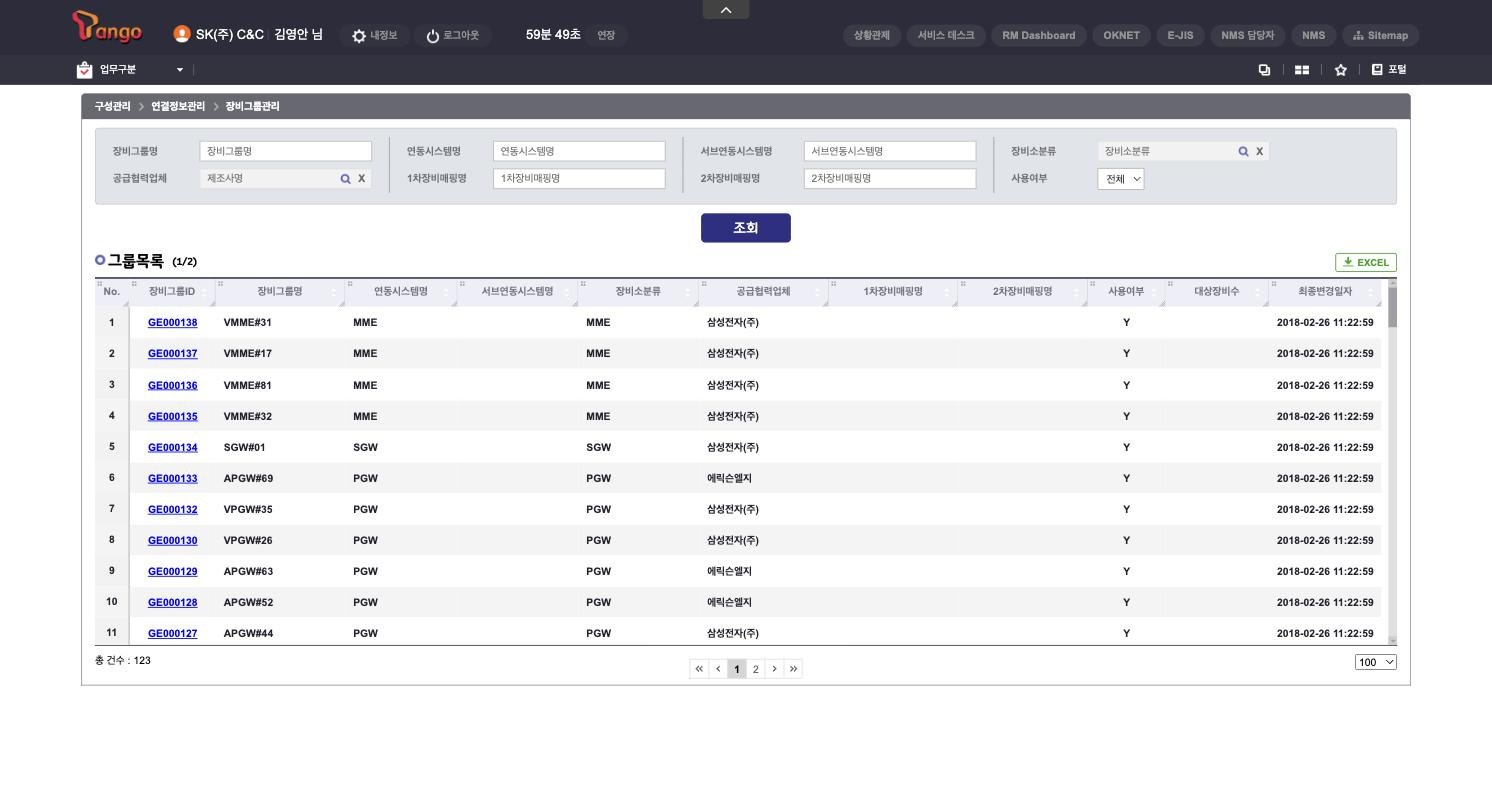Click the user avatar icon next to SK(주) C&C
The height and width of the screenshot is (812, 1492).
pyautogui.click(x=182, y=34)
